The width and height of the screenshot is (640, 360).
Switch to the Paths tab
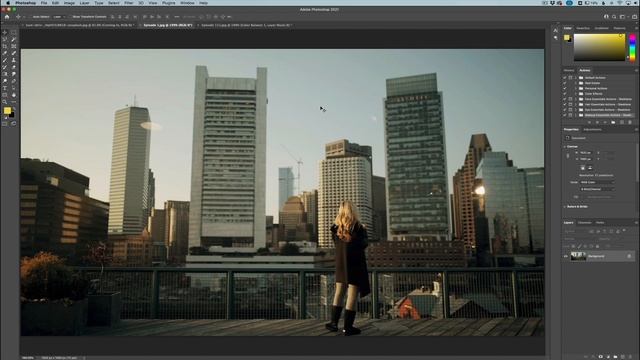[600, 222]
